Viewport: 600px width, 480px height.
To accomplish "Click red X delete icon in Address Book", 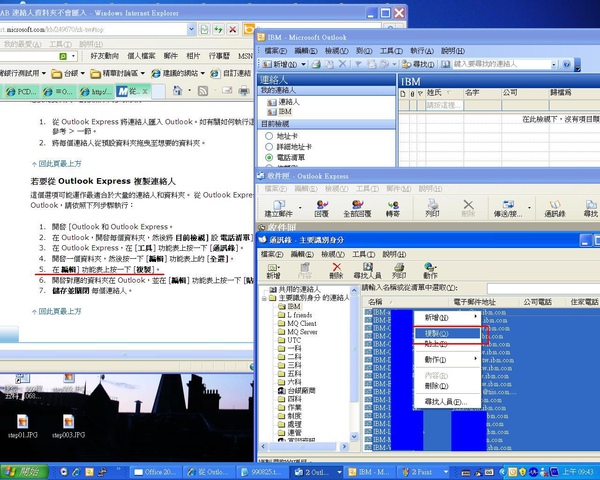I will [336, 270].
